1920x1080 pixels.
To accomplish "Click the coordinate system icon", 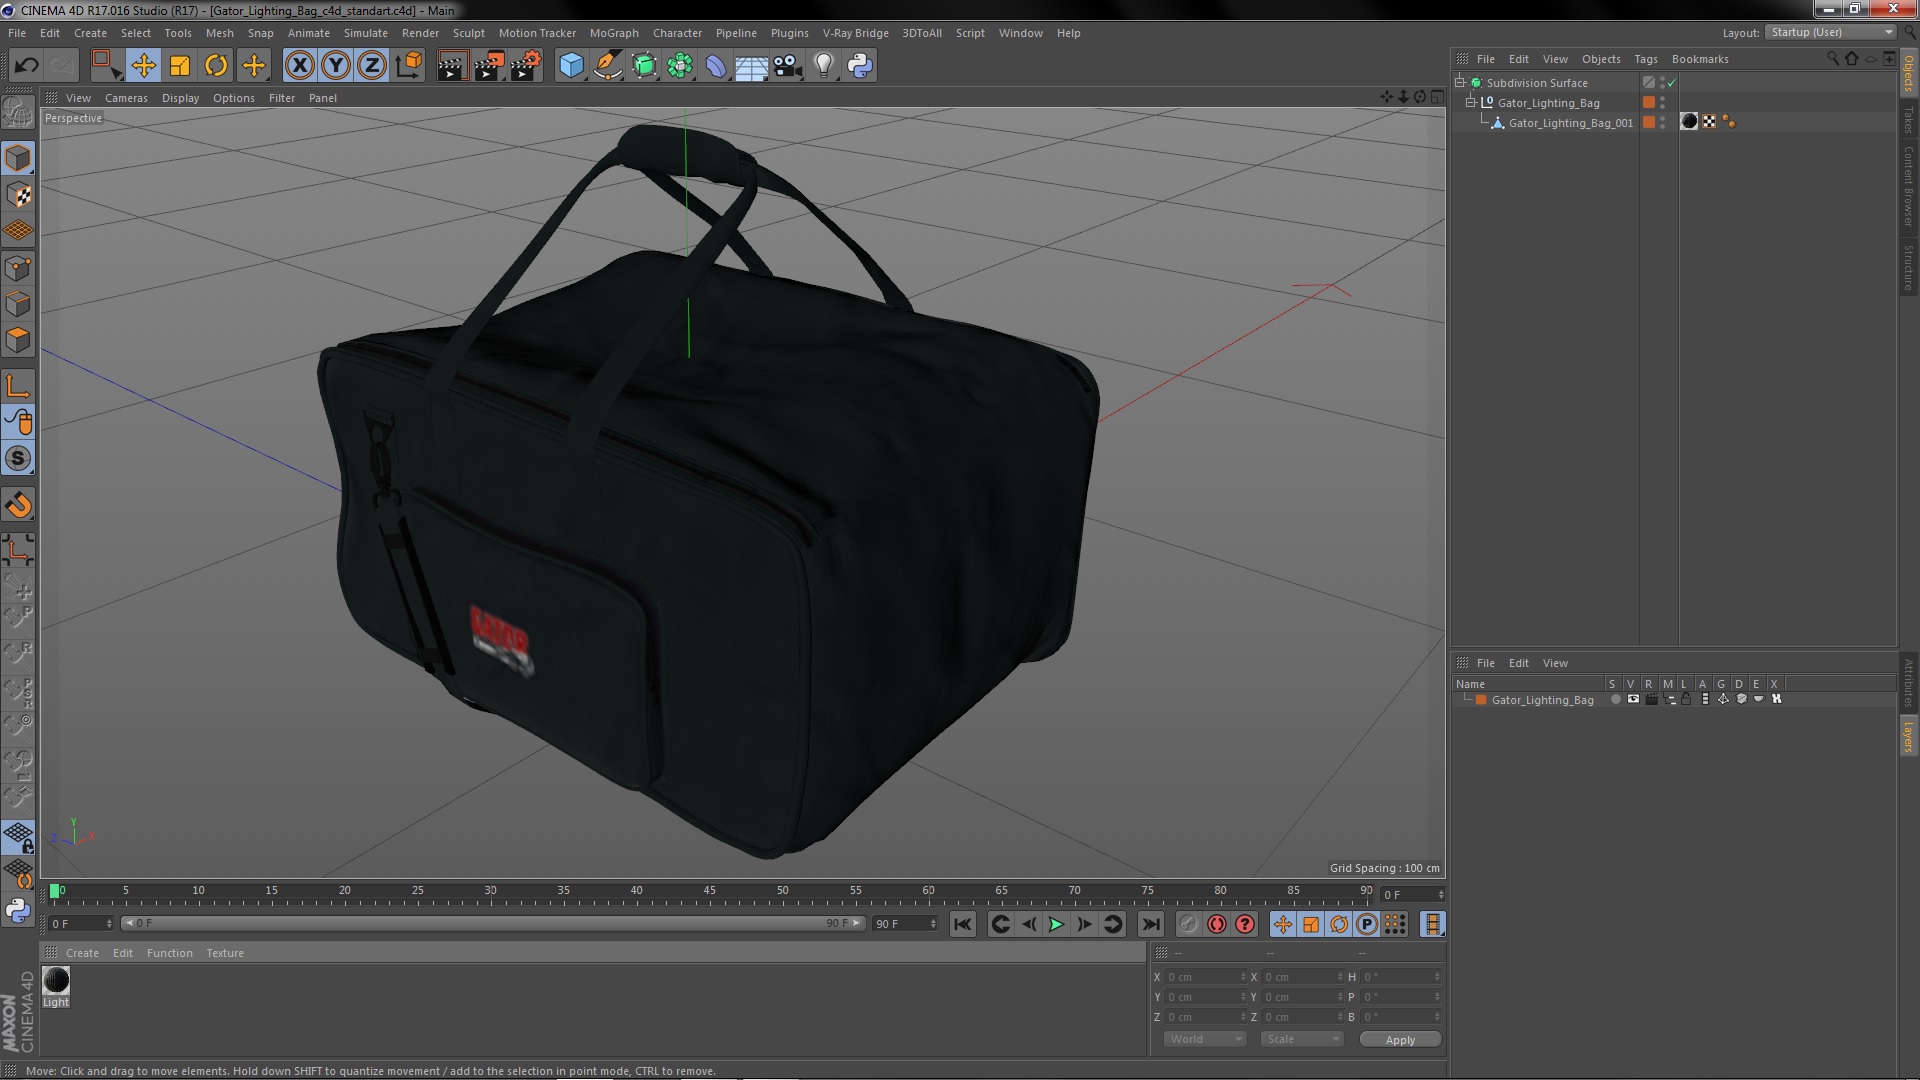I will [409, 66].
